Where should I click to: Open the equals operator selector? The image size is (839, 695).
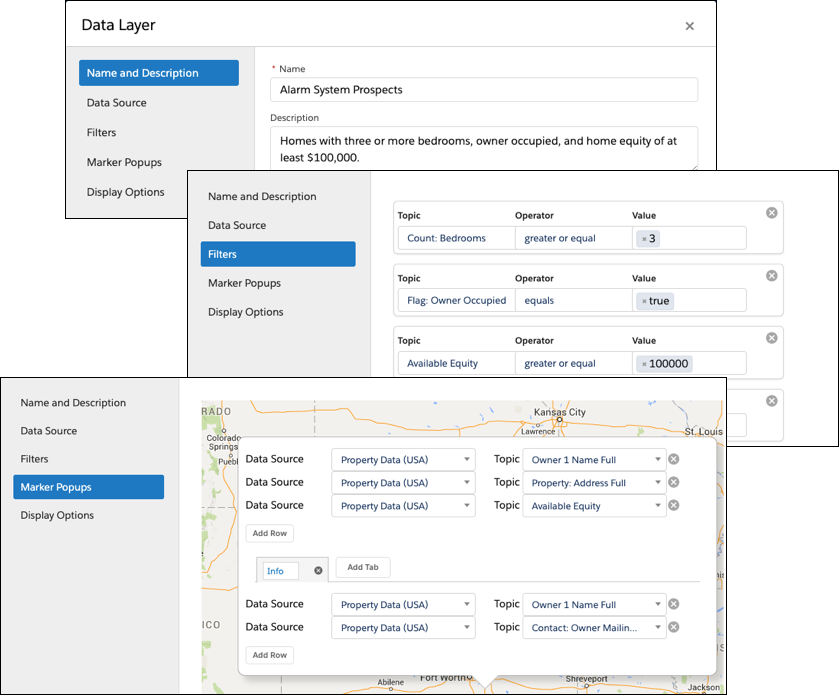573,300
